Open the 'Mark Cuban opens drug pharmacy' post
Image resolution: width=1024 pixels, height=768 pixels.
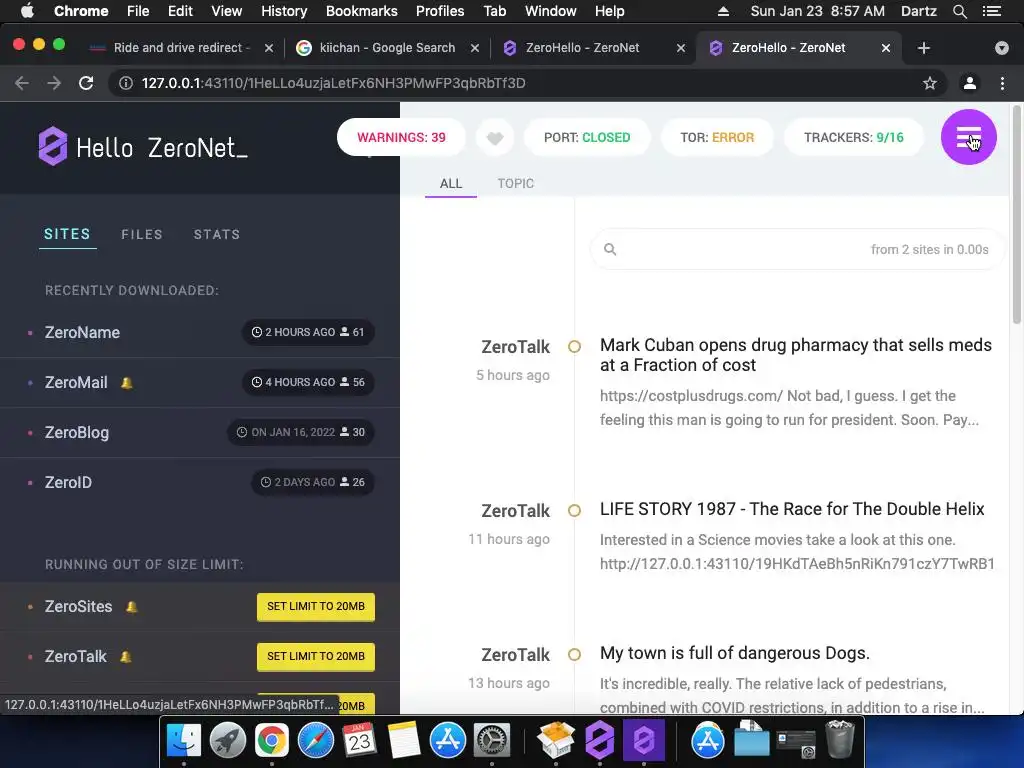tap(795, 355)
